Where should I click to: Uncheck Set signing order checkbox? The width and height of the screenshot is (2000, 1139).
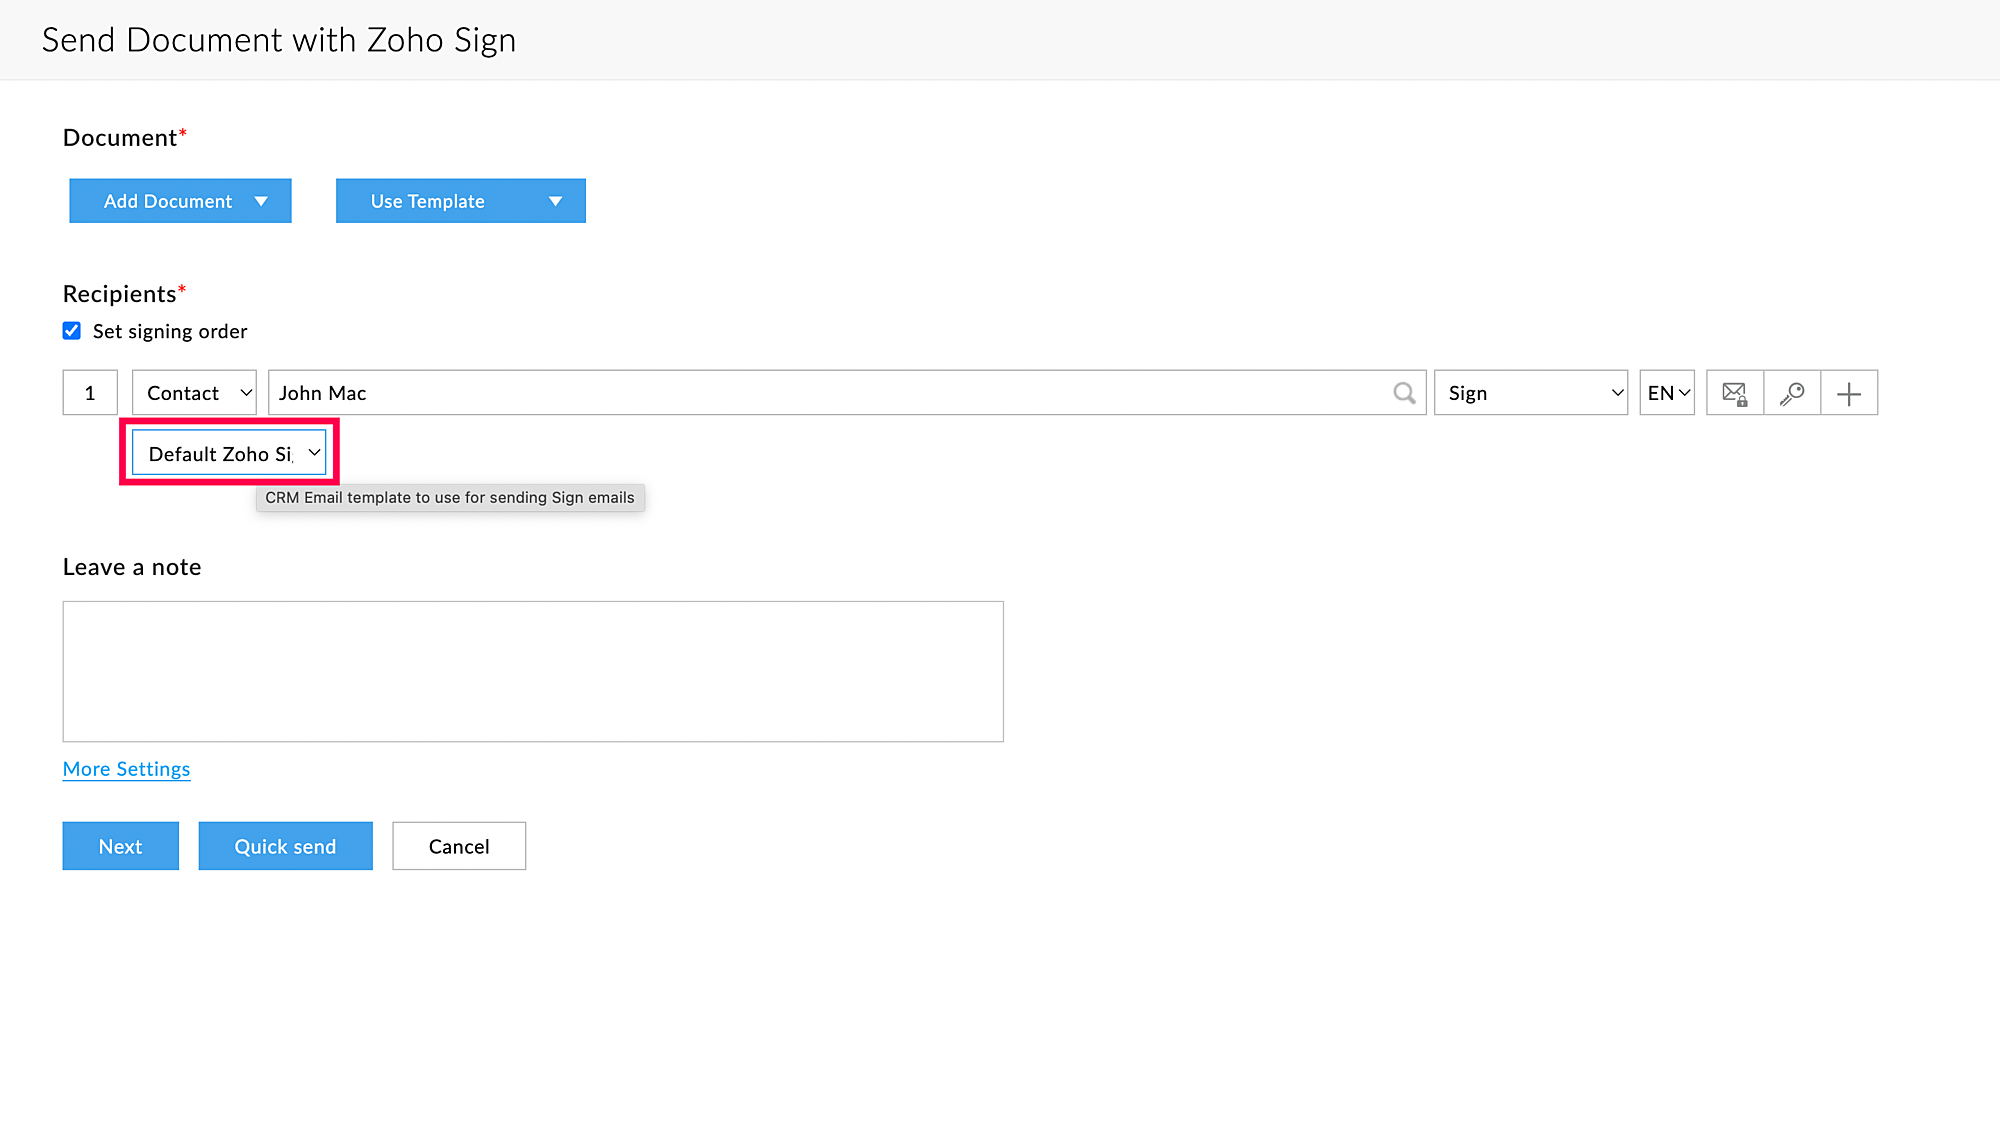(x=72, y=331)
